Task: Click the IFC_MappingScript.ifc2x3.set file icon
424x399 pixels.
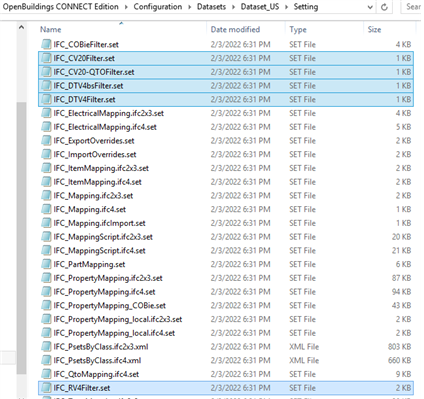Action: click(x=46, y=237)
